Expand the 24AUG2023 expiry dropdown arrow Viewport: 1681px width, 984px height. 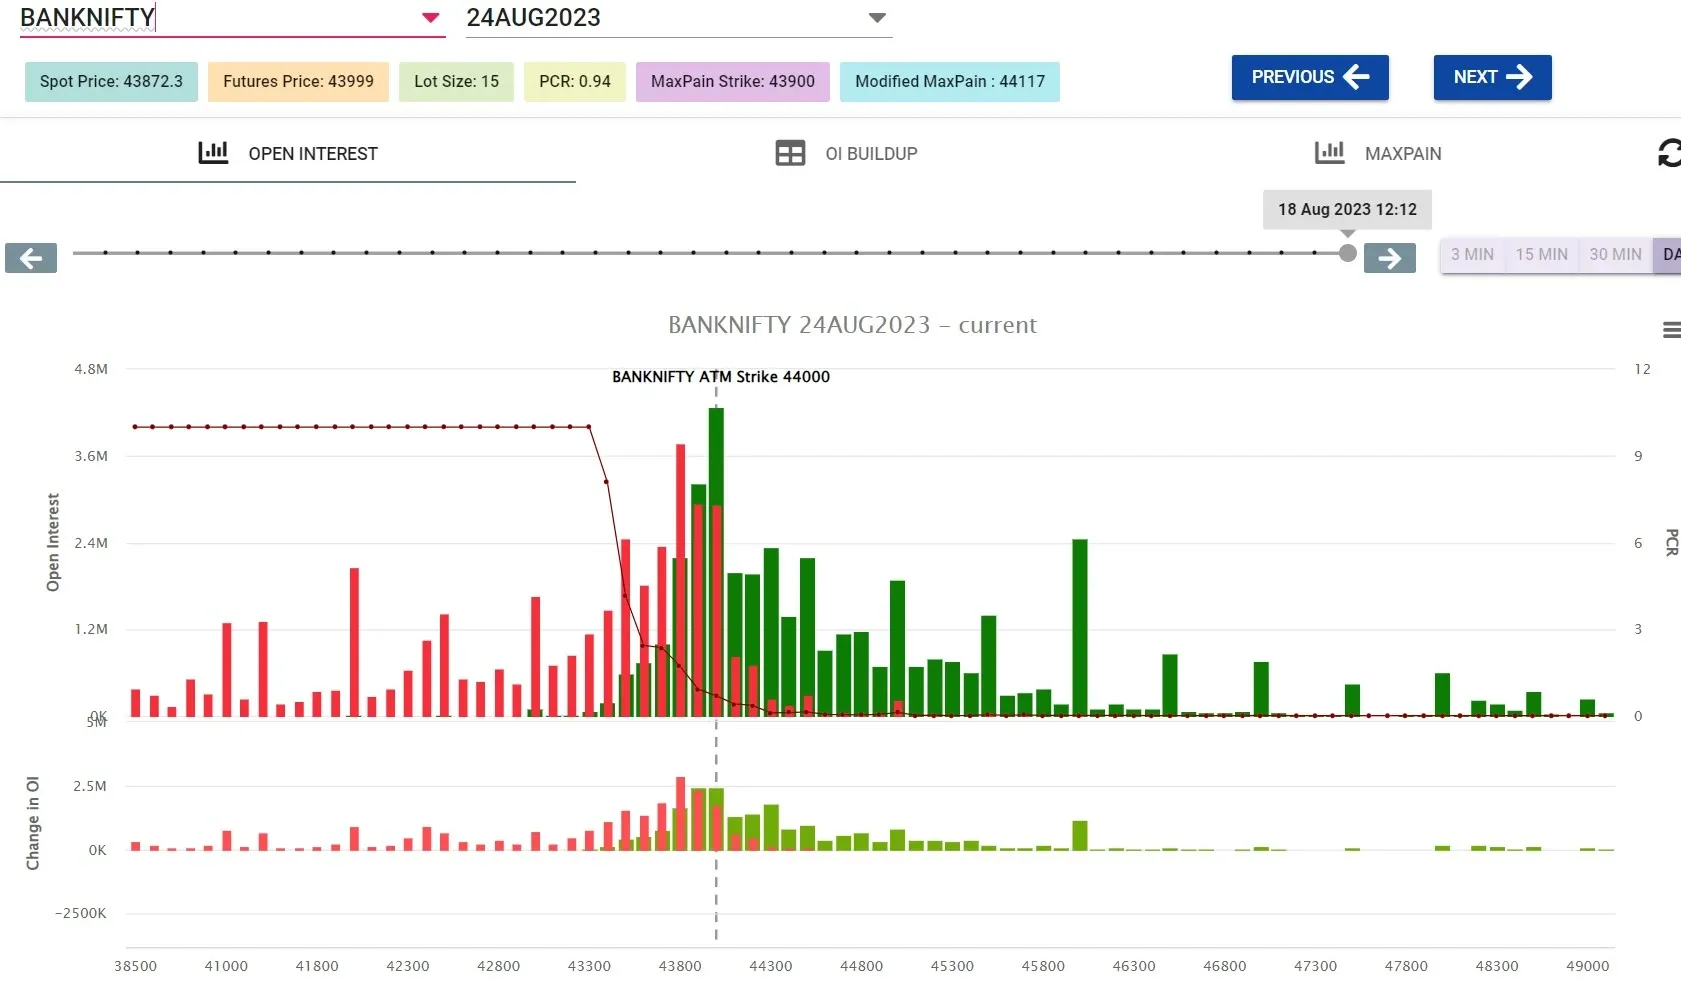pyautogui.click(x=877, y=18)
